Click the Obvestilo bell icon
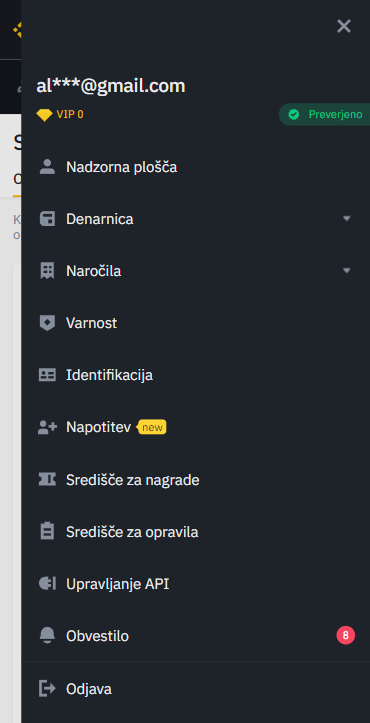 pos(47,636)
